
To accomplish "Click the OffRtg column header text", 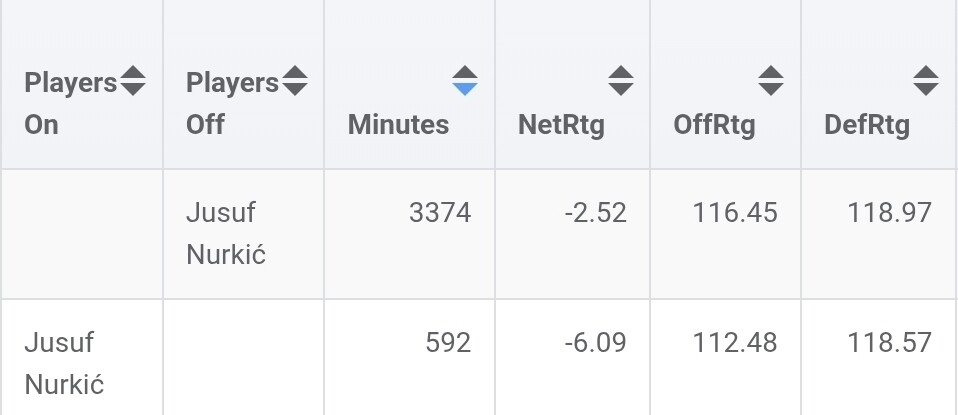I will click(x=714, y=125).
